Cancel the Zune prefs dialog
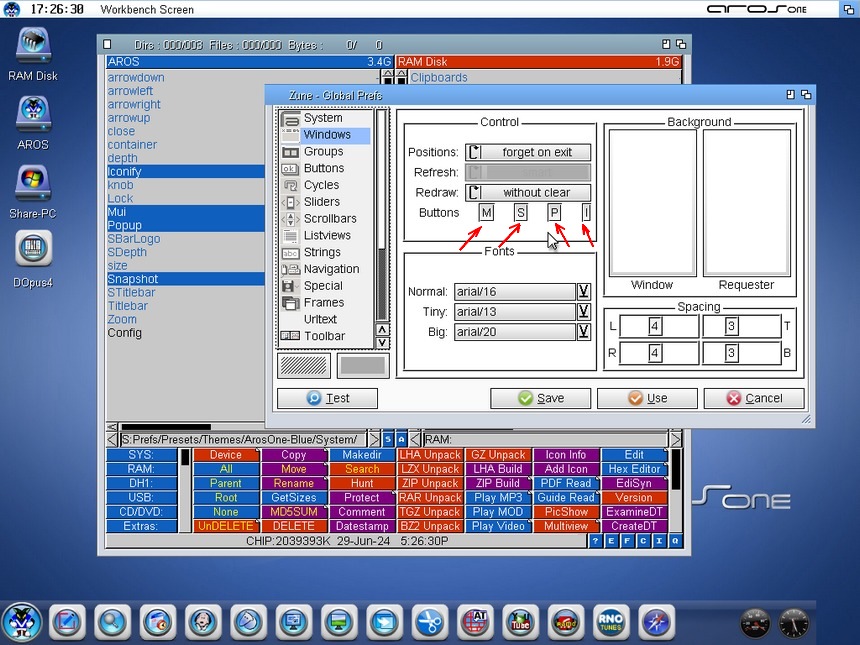Image resolution: width=860 pixels, height=645 pixels. [x=754, y=398]
